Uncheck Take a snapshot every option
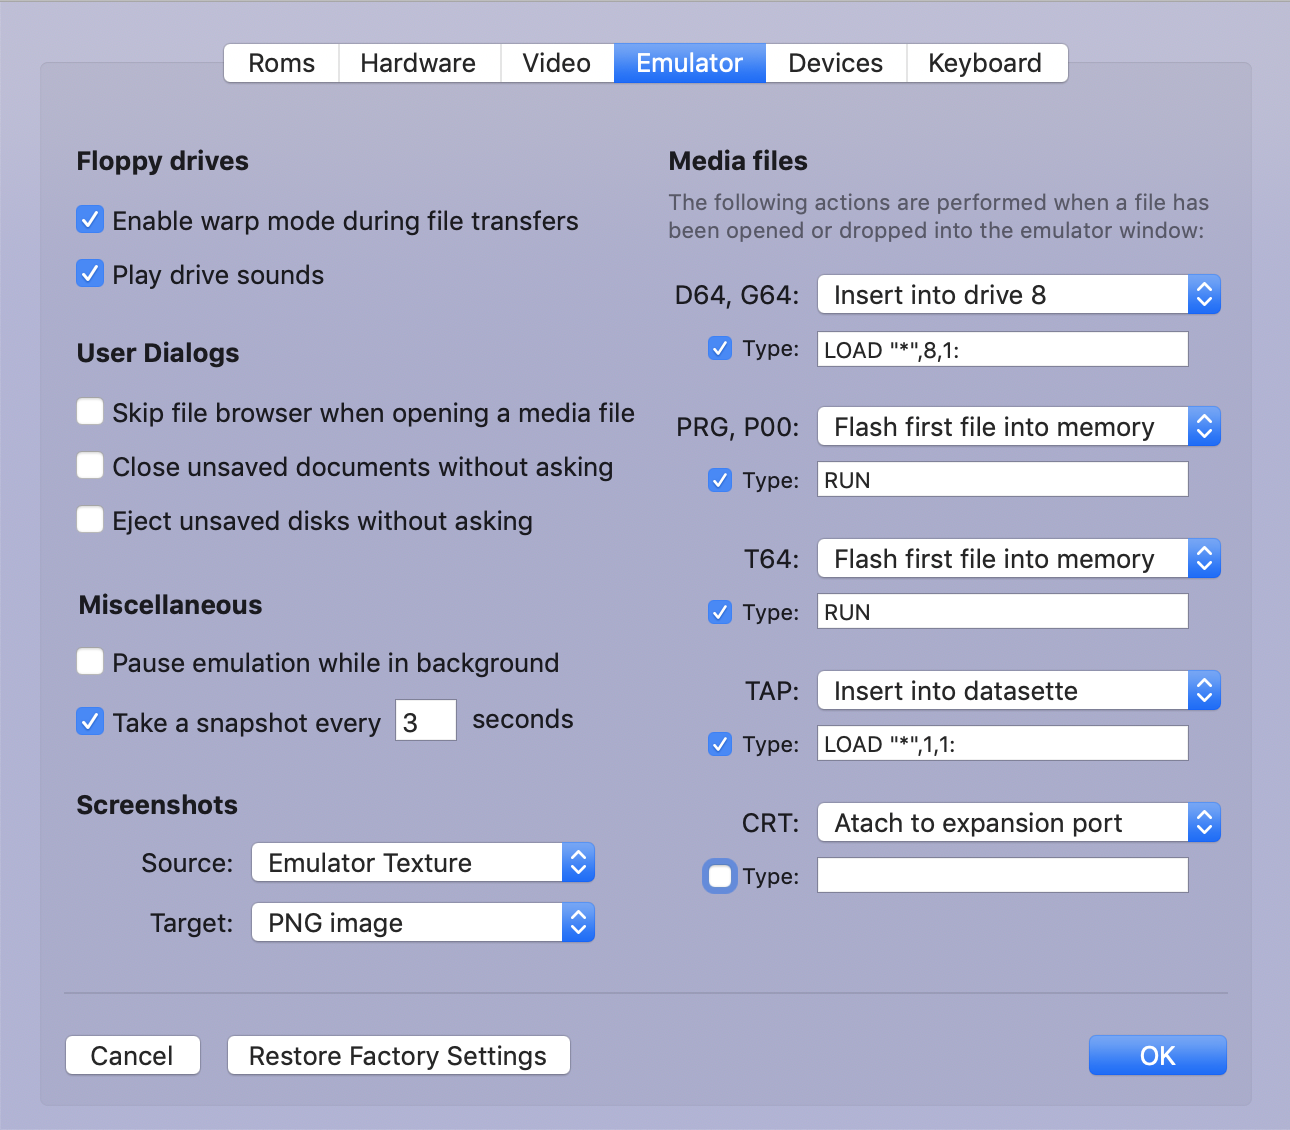The width and height of the screenshot is (1290, 1130). (90, 721)
